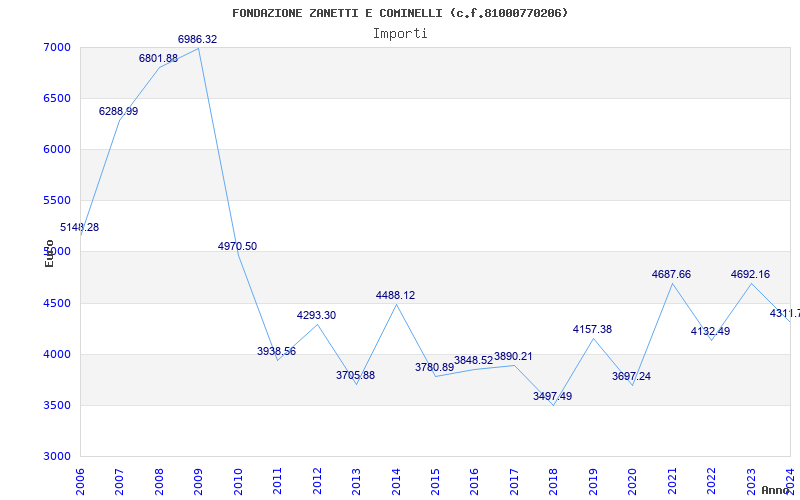Click the 2014 x-axis year label
The width and height of the screenshot is (800, 500).
point(396,482)
